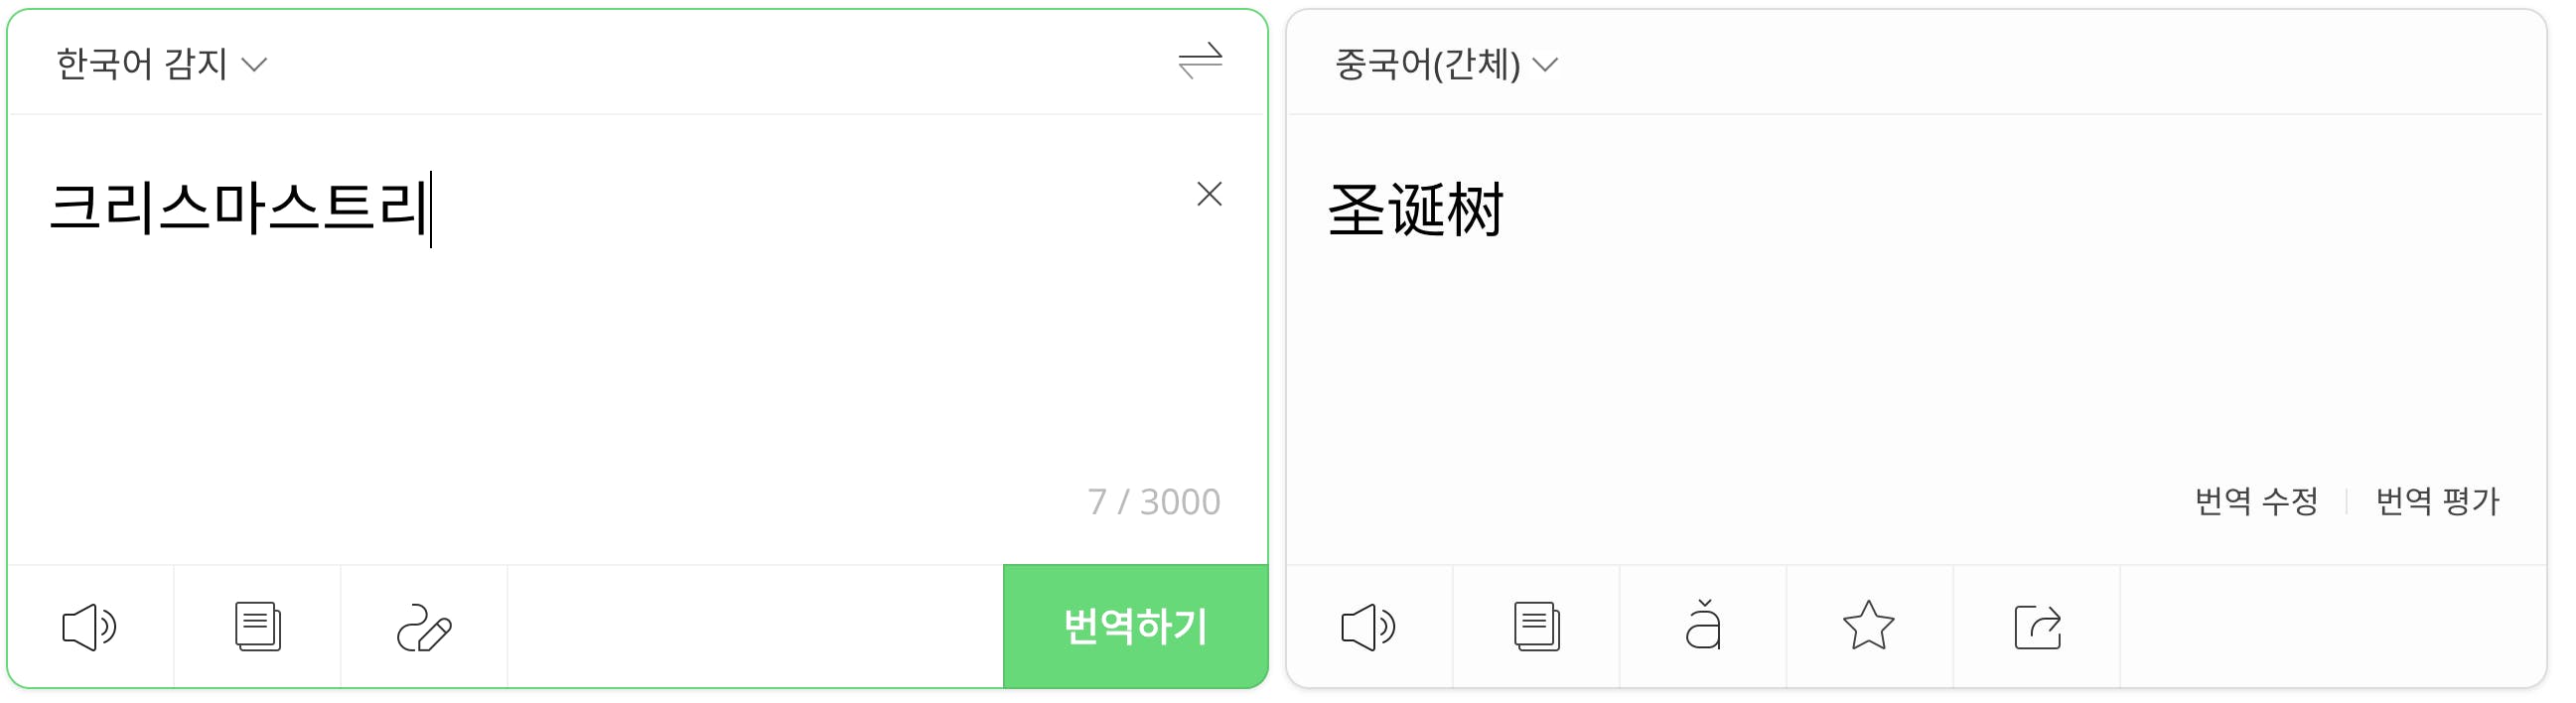Play audio of the Korean source text
Viewport: 2576px width, 703px height.
tap(90, 628)
